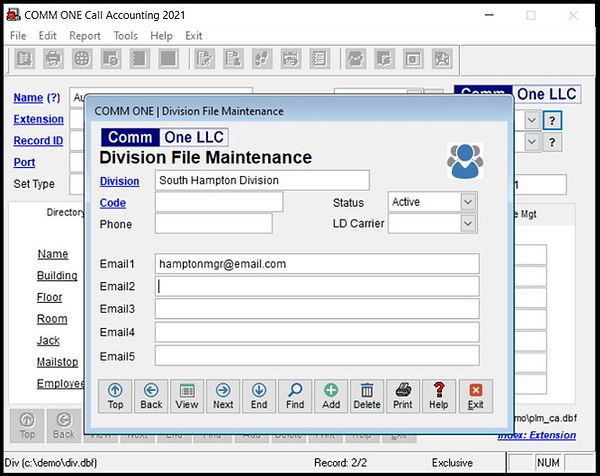
Task: Jump to the End record in the Division dialog
Action: (x=259, y=396)
